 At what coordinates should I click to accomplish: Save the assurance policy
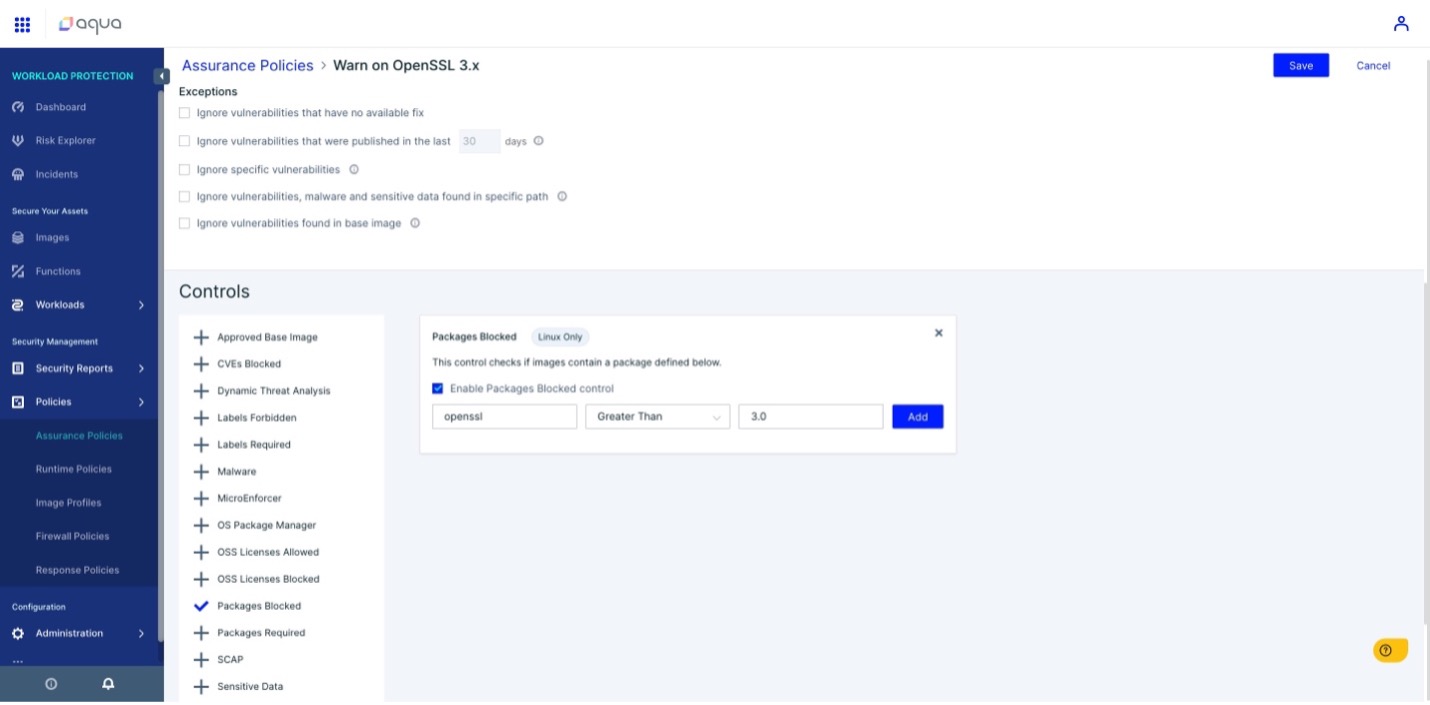pos(1301,65)
